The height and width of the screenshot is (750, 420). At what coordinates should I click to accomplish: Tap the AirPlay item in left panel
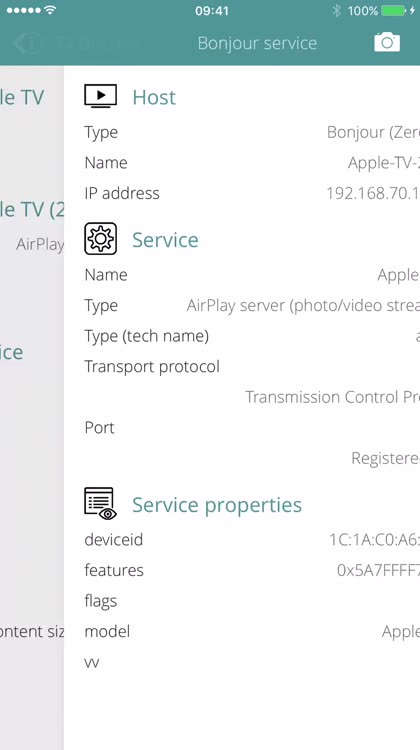40,244
